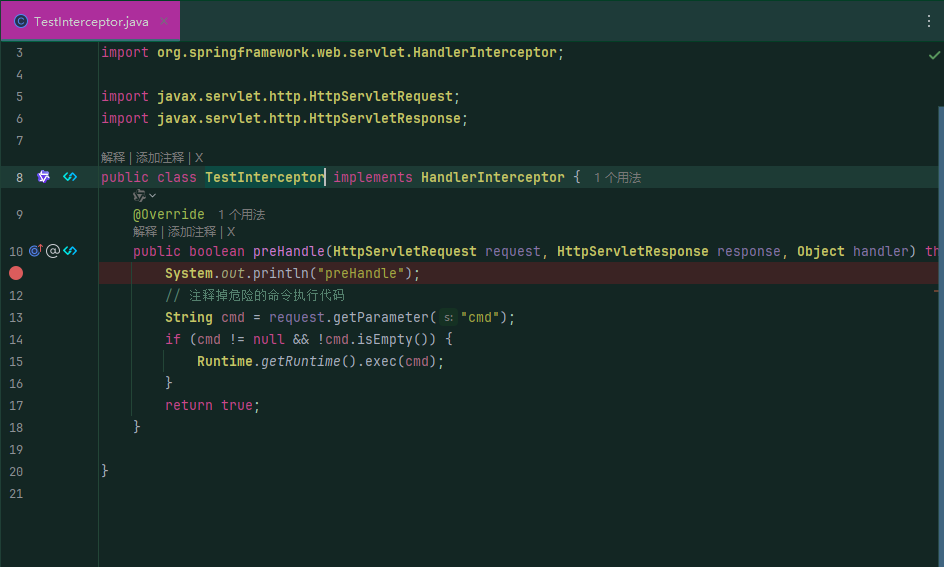Click 添加注释 above the class declaration
The width and height of the screenshot is (944, 567).
tap(160, 158)
